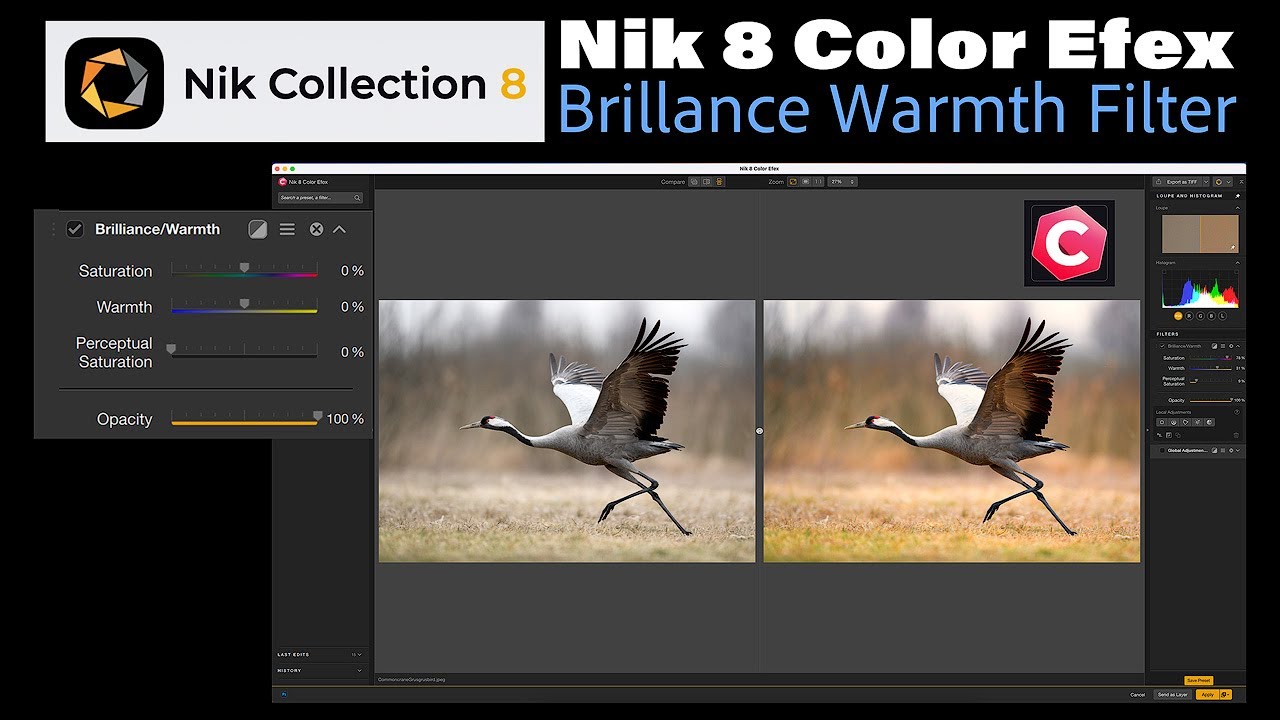
Task: Click the Loupe preview thumbnail
Action: pyautogui.click(x=1200, y=234)
